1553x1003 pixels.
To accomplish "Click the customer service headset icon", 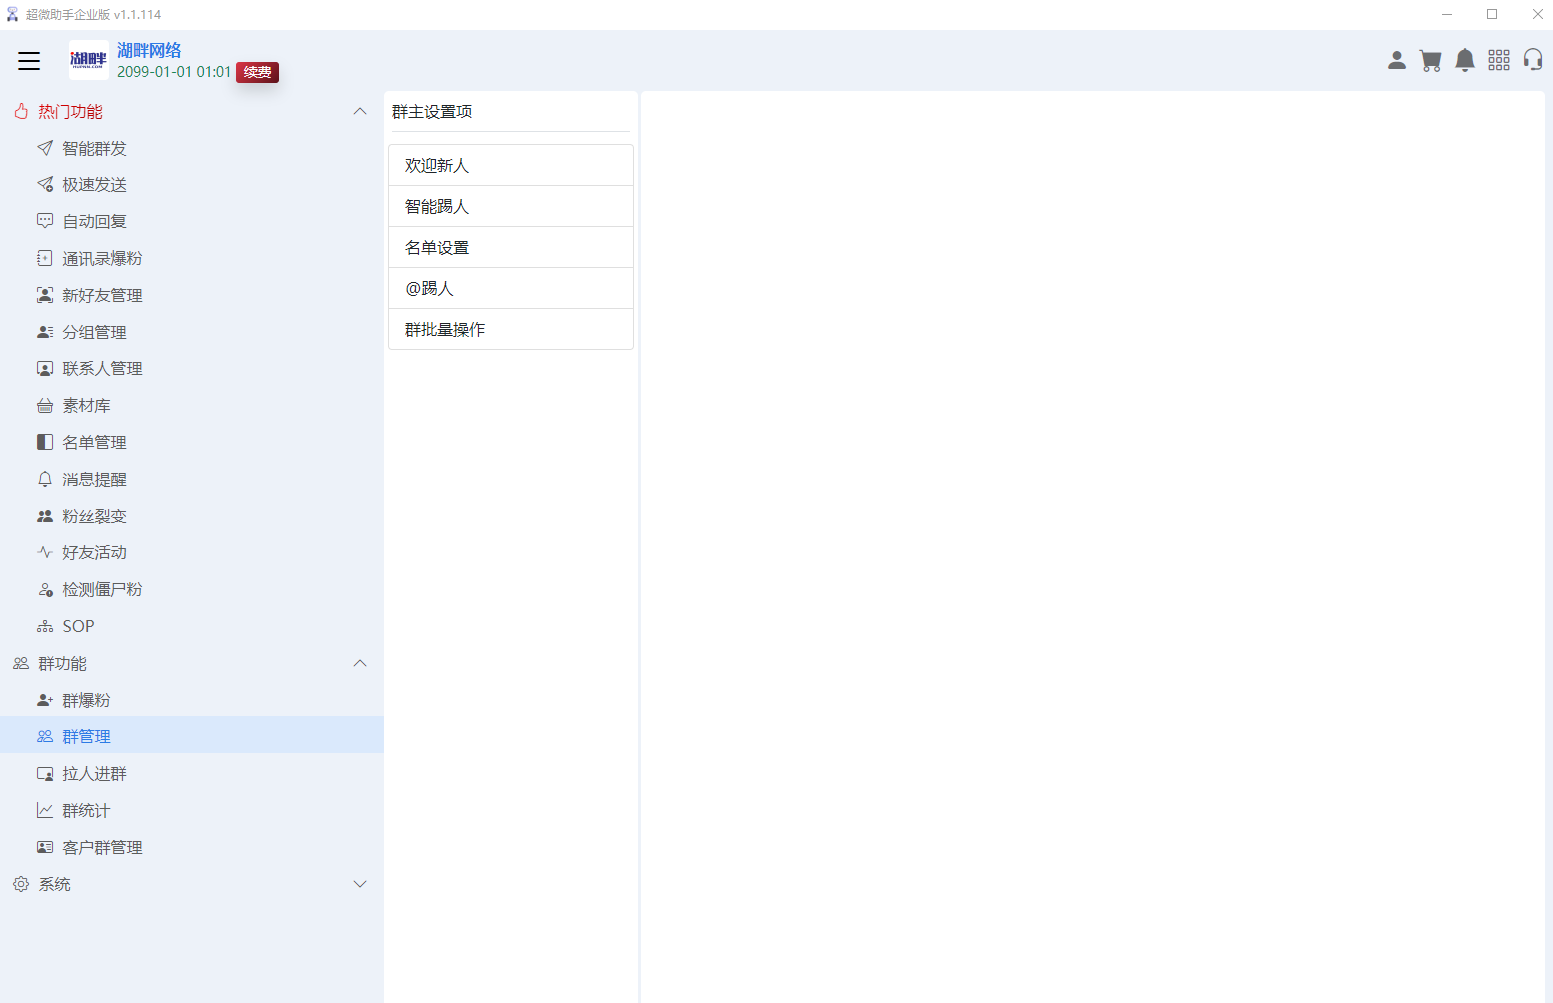I will pyautogui.click(x=1532, y=61).
